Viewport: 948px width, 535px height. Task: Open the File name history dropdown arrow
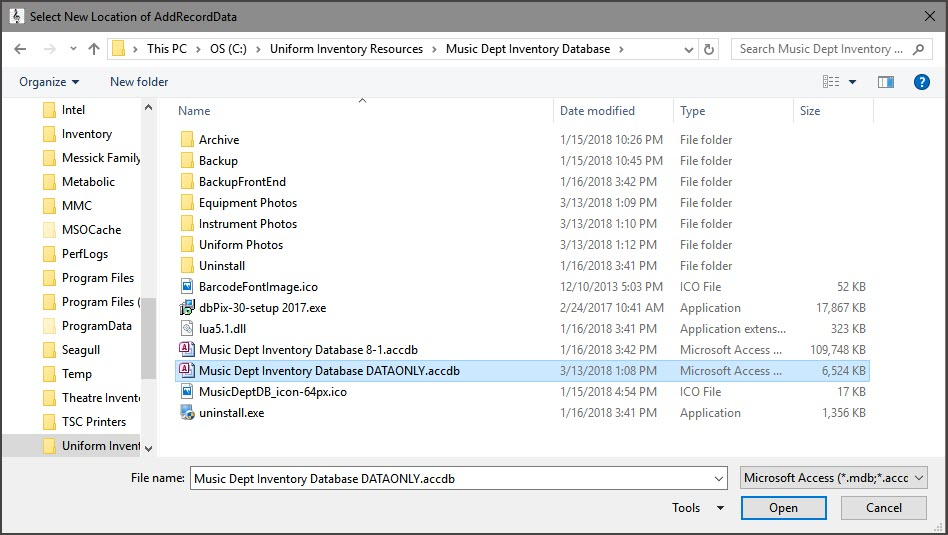click(719, 479)
